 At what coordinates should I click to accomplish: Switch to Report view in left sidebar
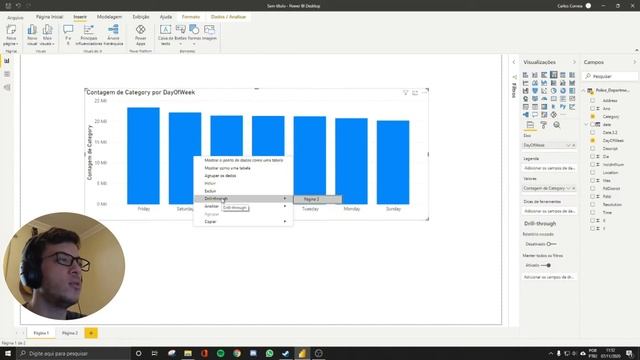7,61
